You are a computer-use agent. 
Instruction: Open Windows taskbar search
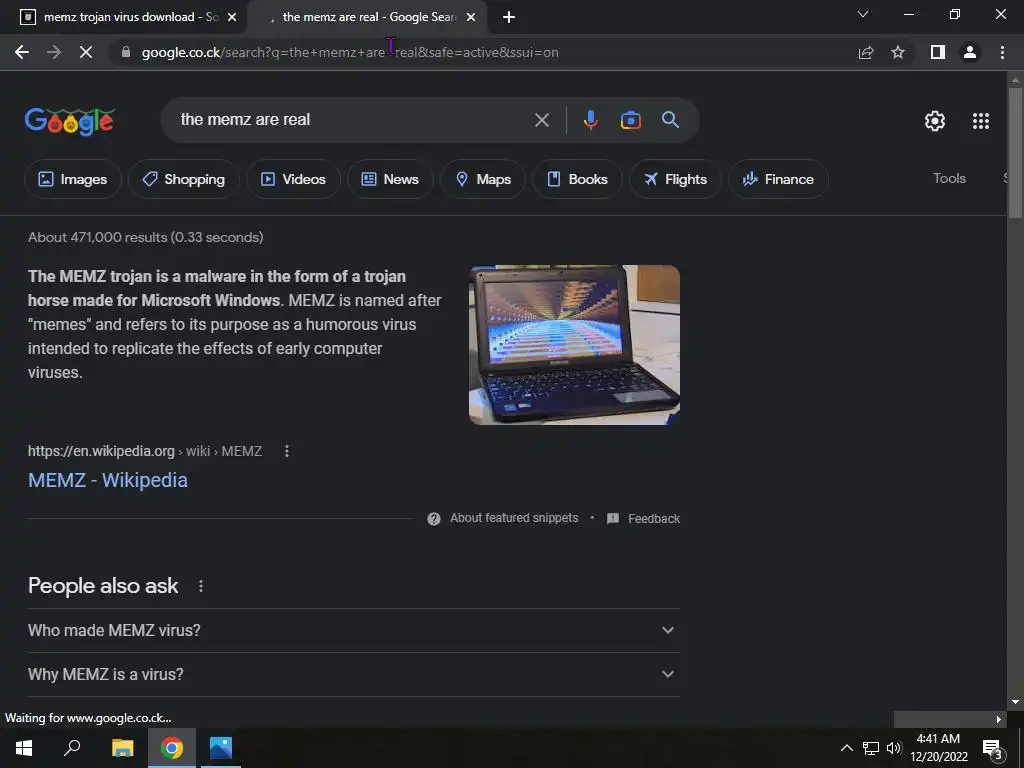pos(72,748)
